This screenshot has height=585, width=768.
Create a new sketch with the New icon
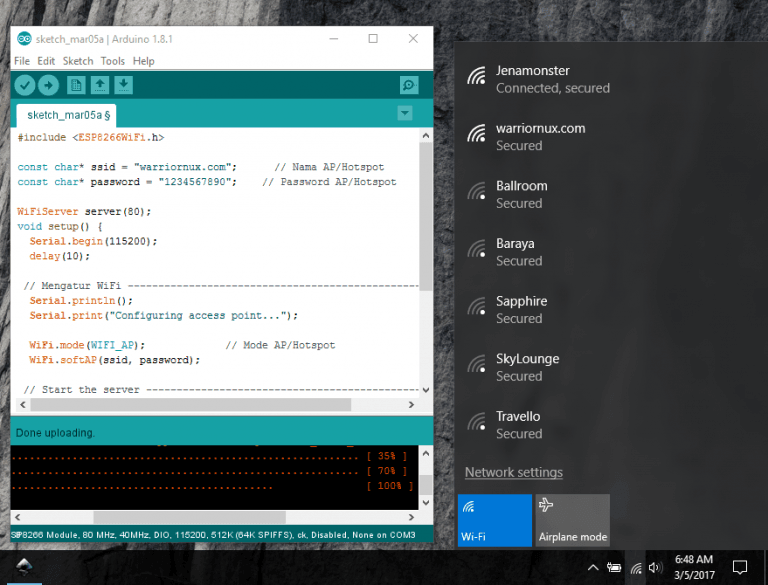pos(75,85)
